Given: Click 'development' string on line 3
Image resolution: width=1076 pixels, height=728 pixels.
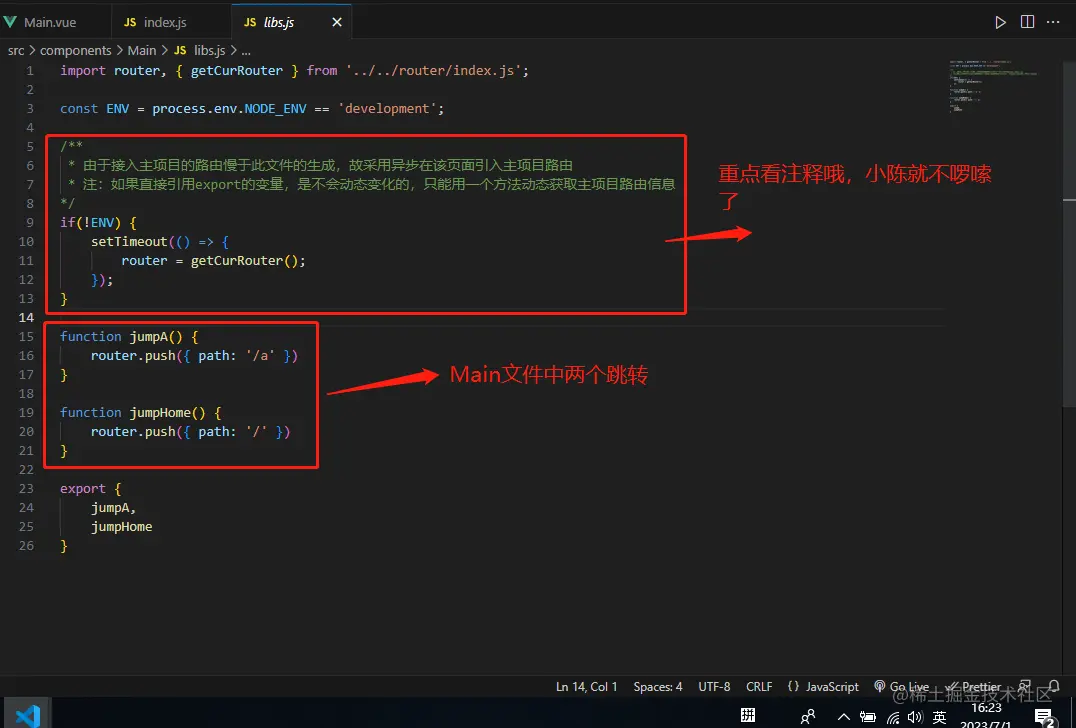Looking at the screenshot, I should pos(387,108).
